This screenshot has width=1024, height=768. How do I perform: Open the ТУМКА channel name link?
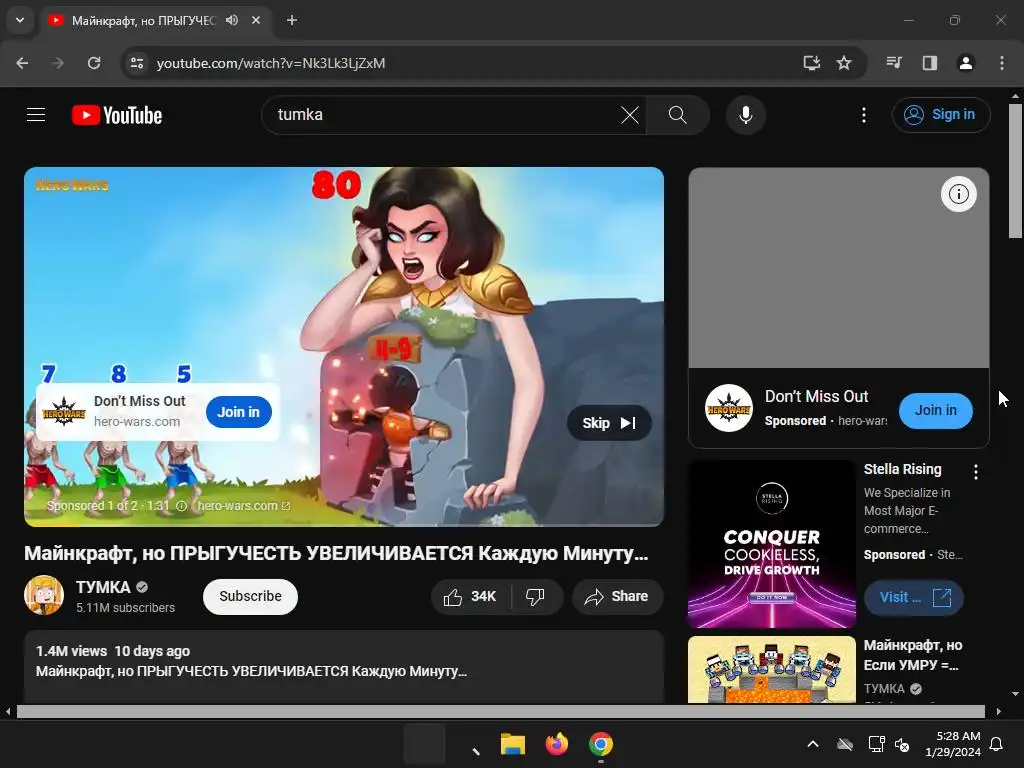[x=103, y=587]
